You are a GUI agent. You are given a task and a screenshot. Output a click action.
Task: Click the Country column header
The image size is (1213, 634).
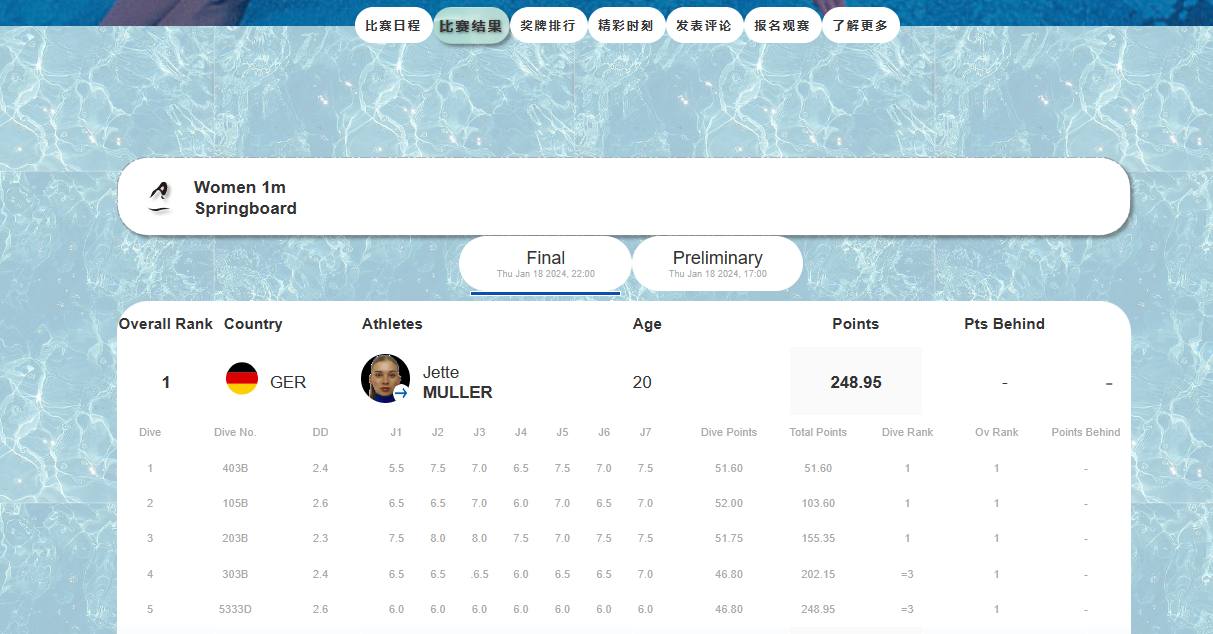[253, 324]
